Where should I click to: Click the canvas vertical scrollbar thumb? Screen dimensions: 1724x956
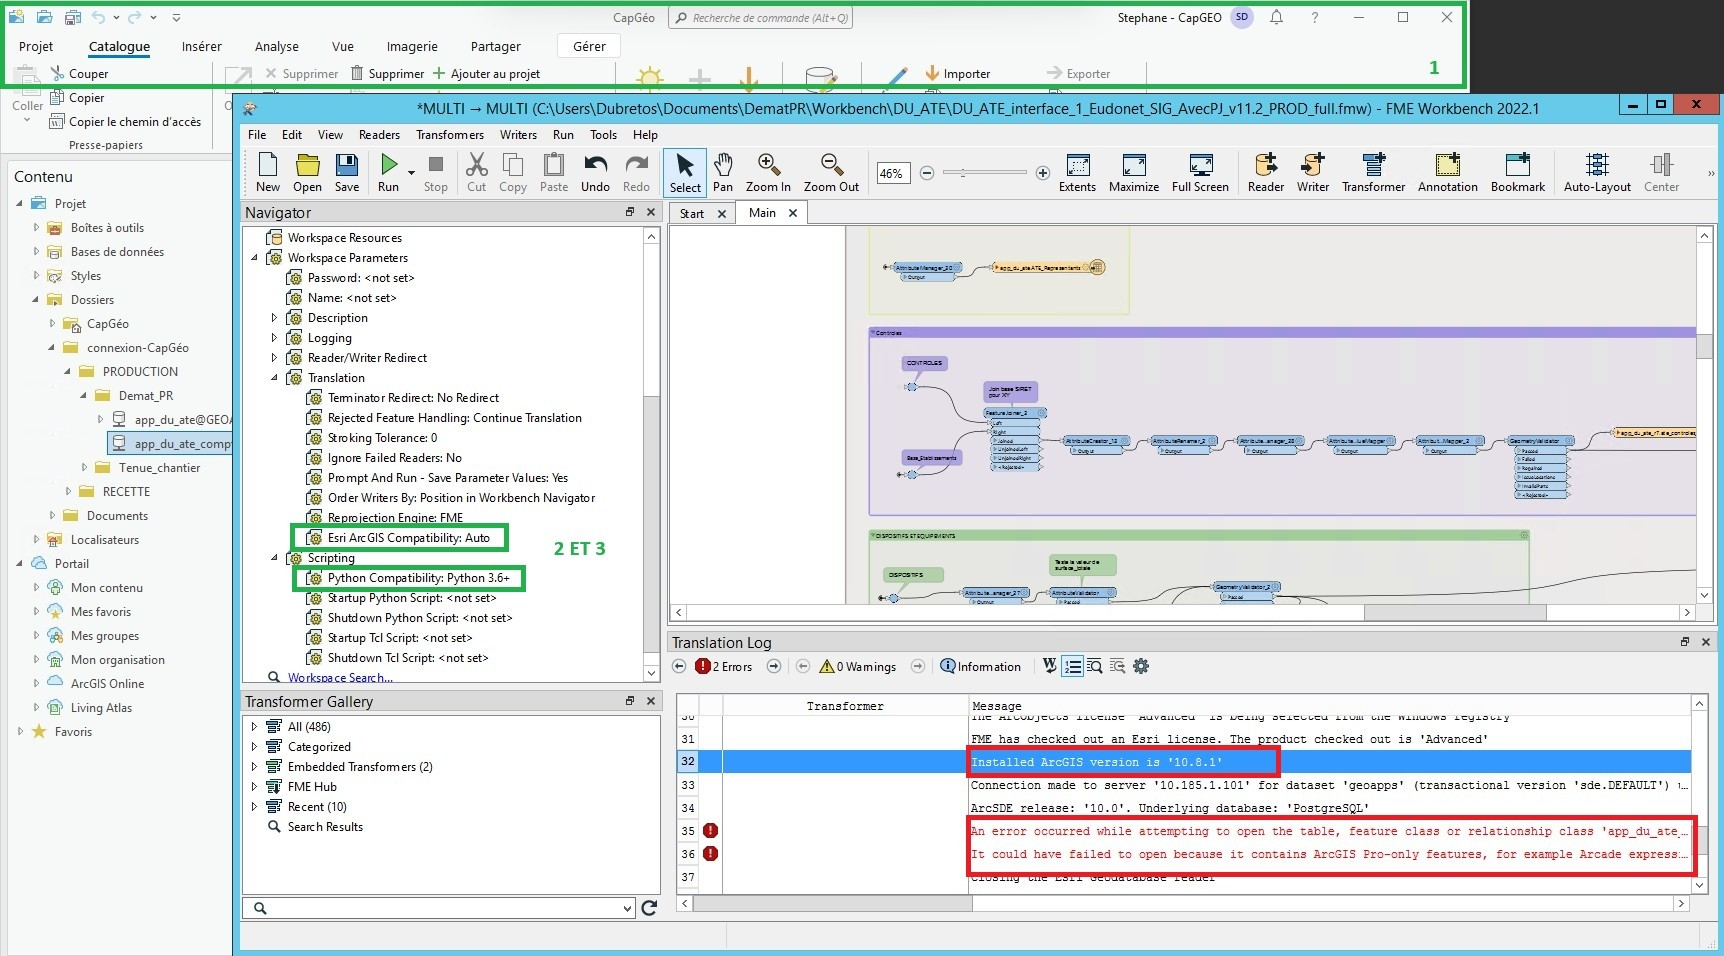(1704, 345)
